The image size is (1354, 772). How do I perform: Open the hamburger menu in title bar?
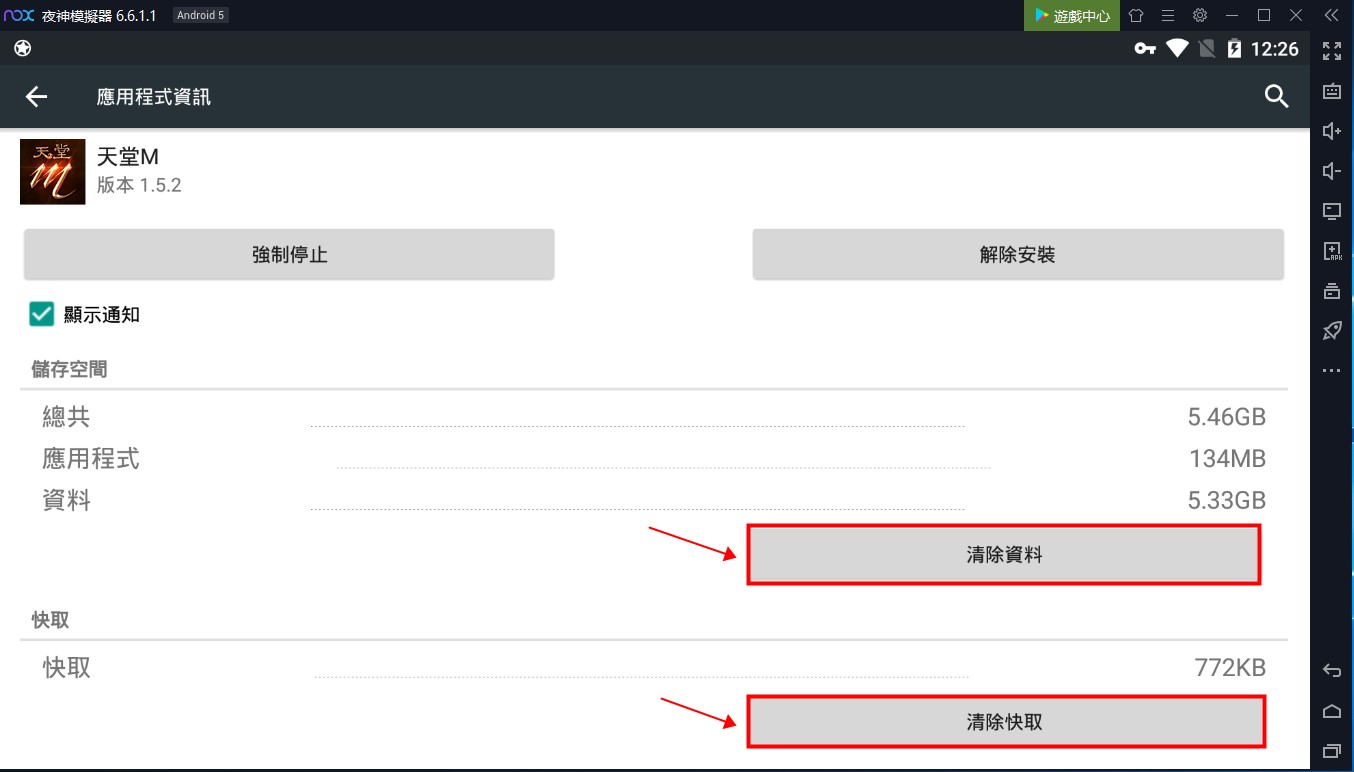tap(1168, 15)
